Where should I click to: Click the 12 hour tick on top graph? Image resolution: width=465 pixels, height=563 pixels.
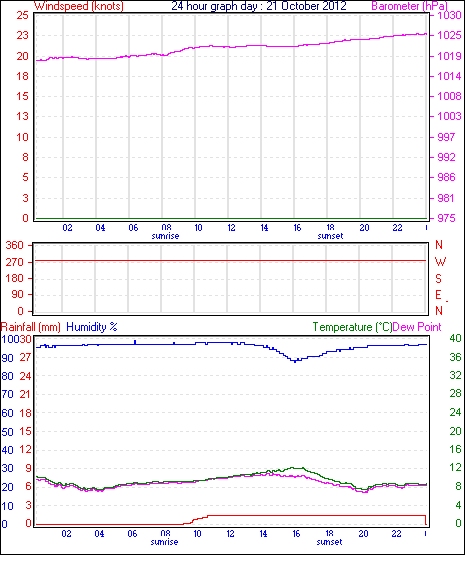231,228
